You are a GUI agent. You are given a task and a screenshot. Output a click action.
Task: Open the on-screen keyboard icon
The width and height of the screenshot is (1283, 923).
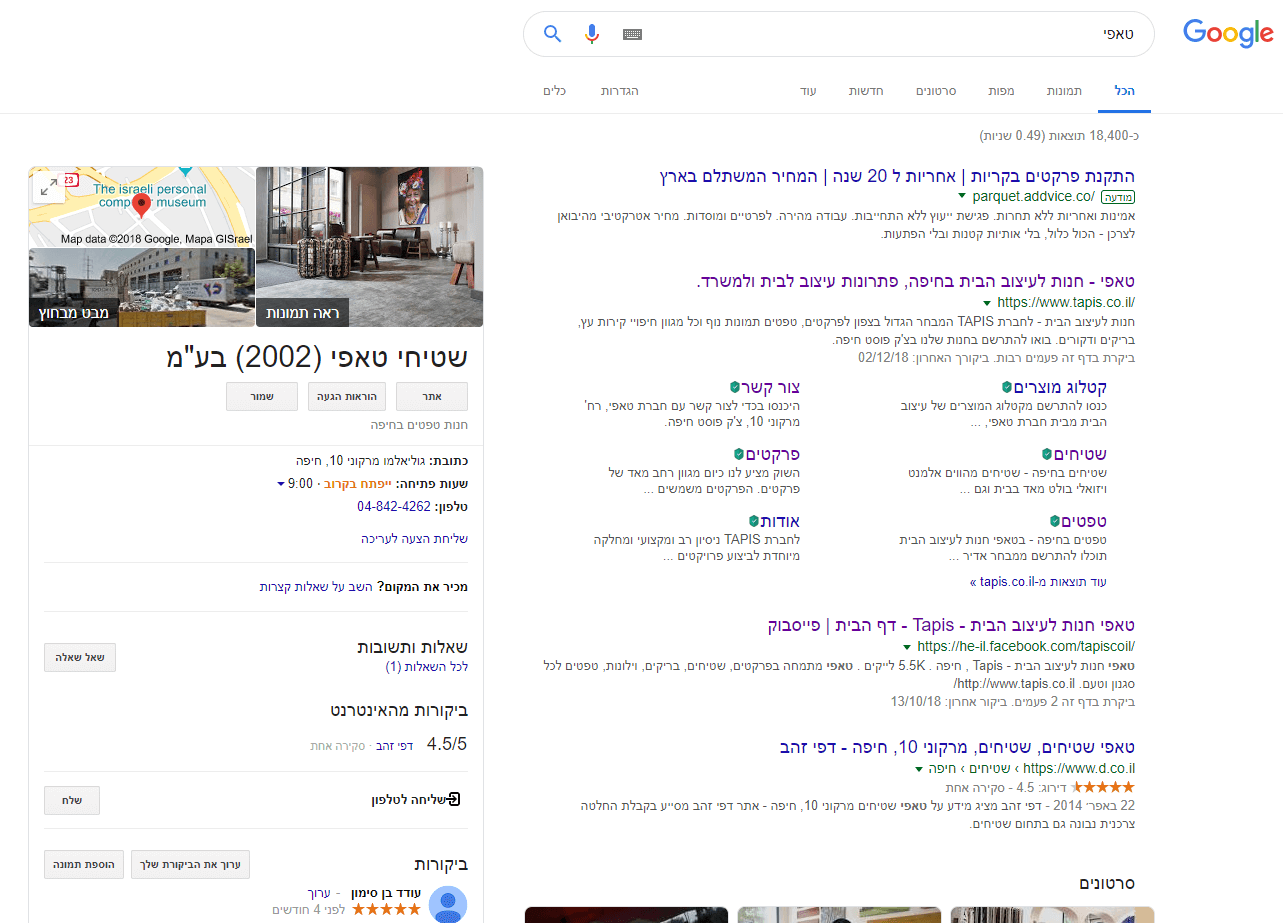[x=632, y=34]
